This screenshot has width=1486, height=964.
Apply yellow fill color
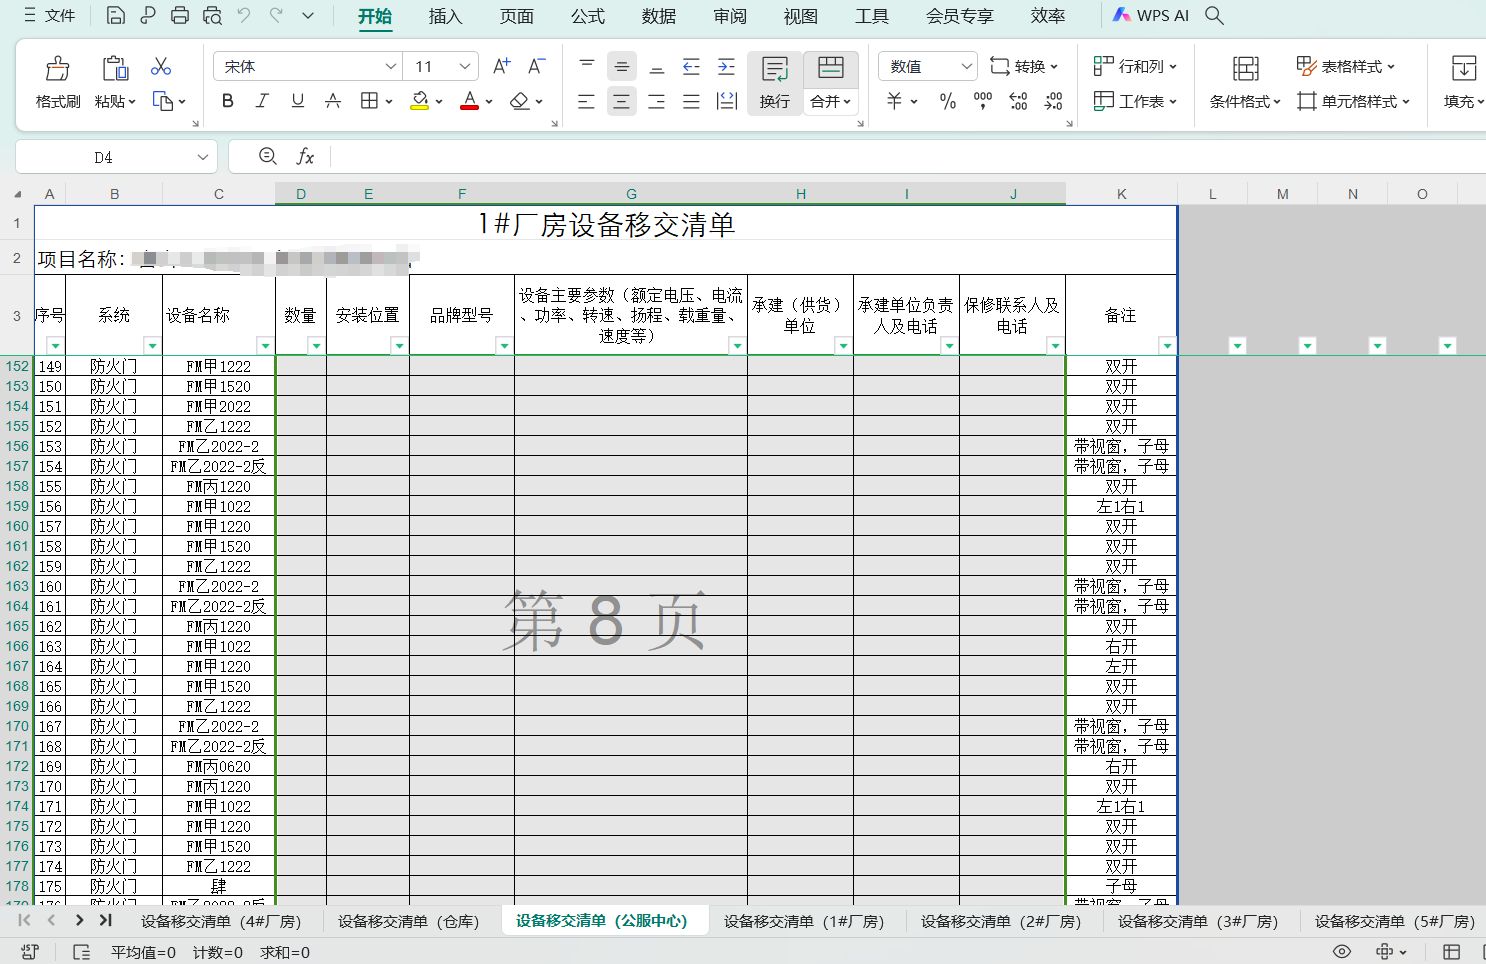pos(420,101)
